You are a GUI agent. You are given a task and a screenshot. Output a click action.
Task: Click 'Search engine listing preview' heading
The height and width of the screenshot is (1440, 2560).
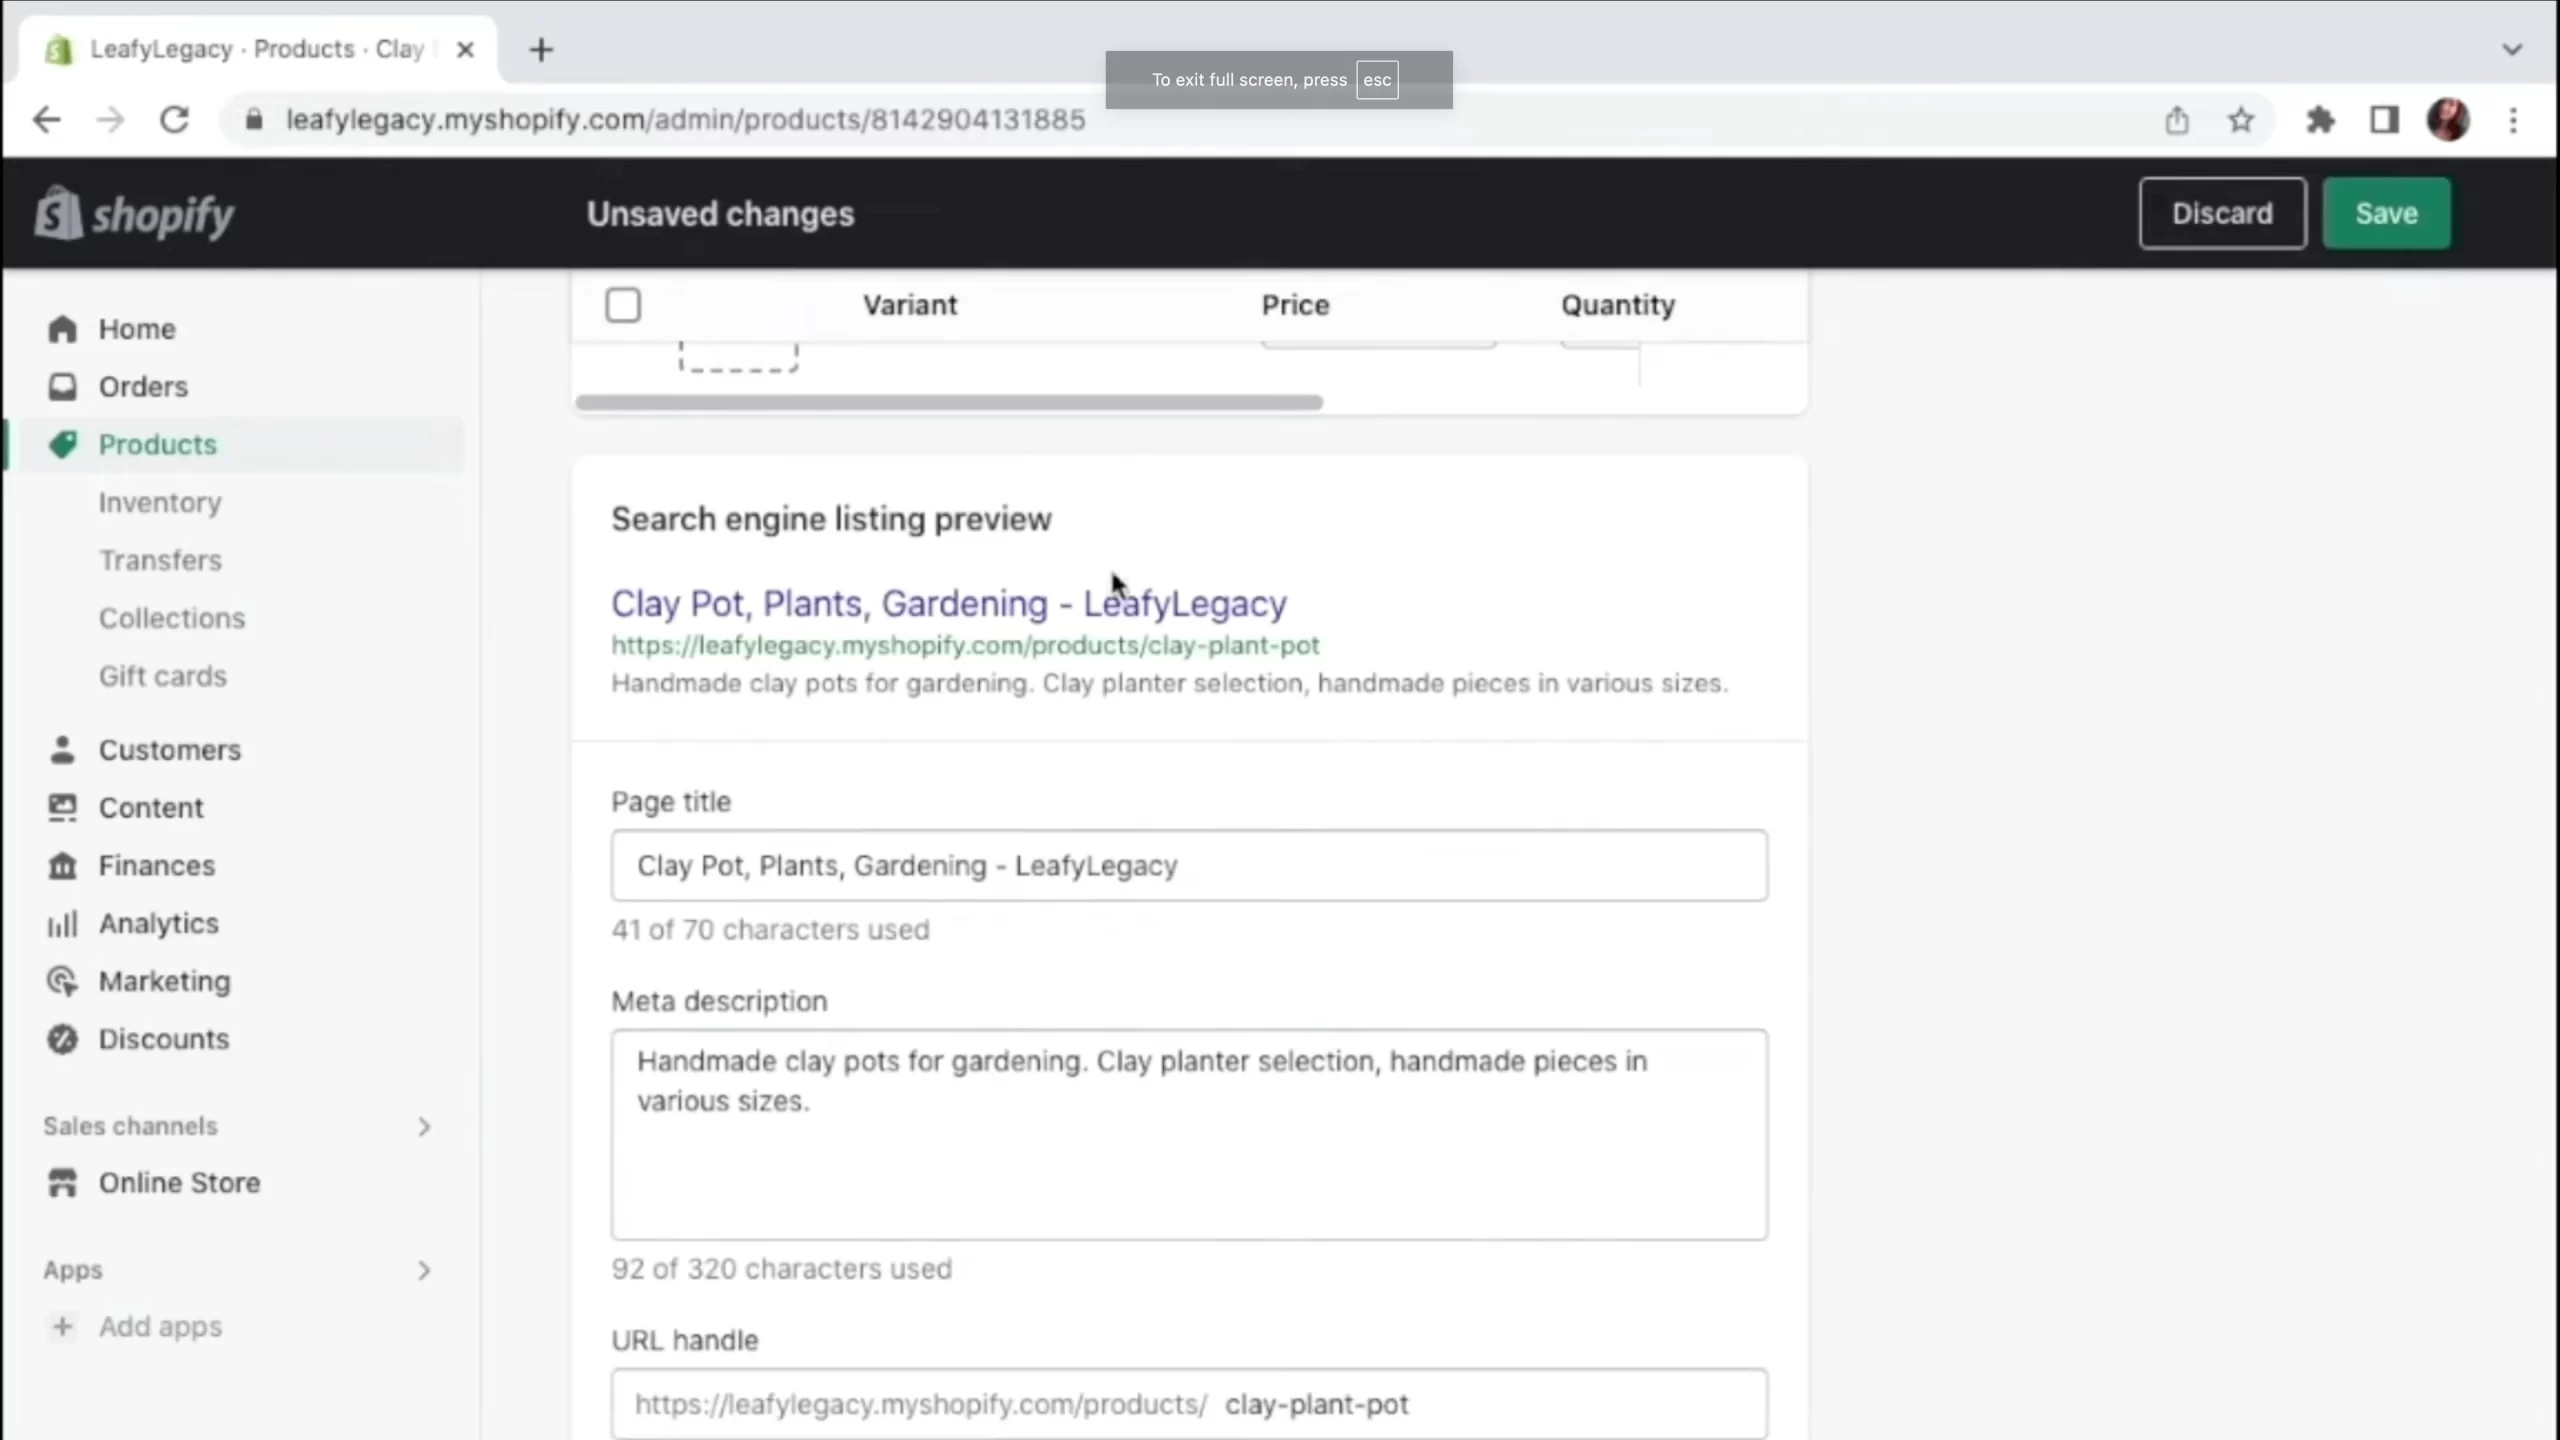pyautogui.click(x=831, y=519)
